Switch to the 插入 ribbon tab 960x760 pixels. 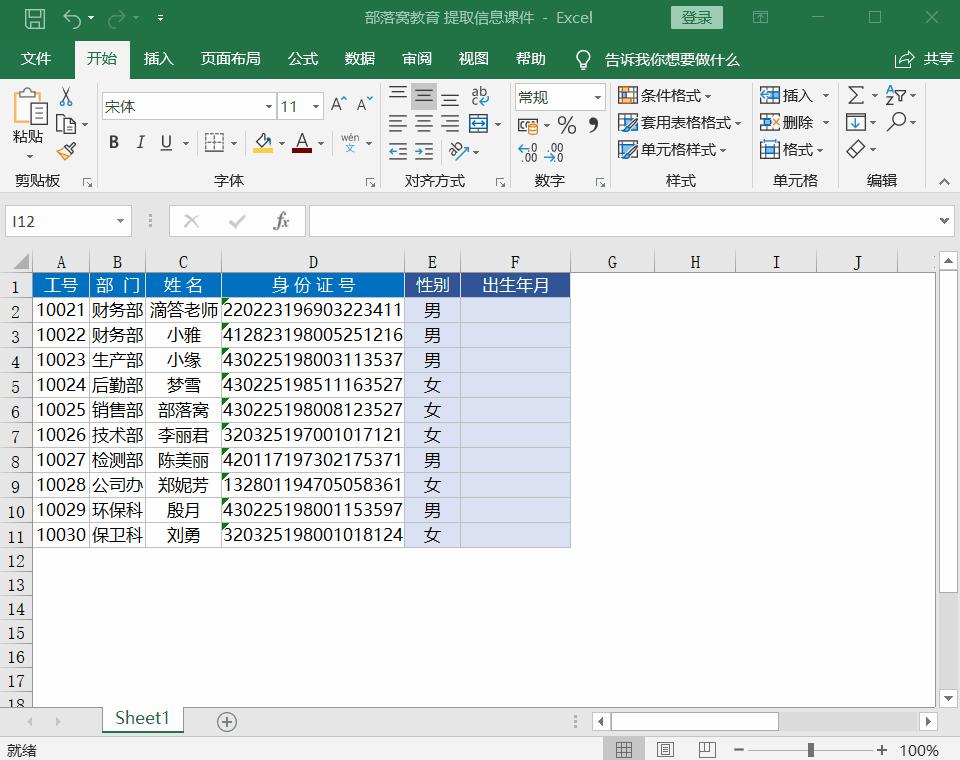pyautogui.click(x=160, y=59)
